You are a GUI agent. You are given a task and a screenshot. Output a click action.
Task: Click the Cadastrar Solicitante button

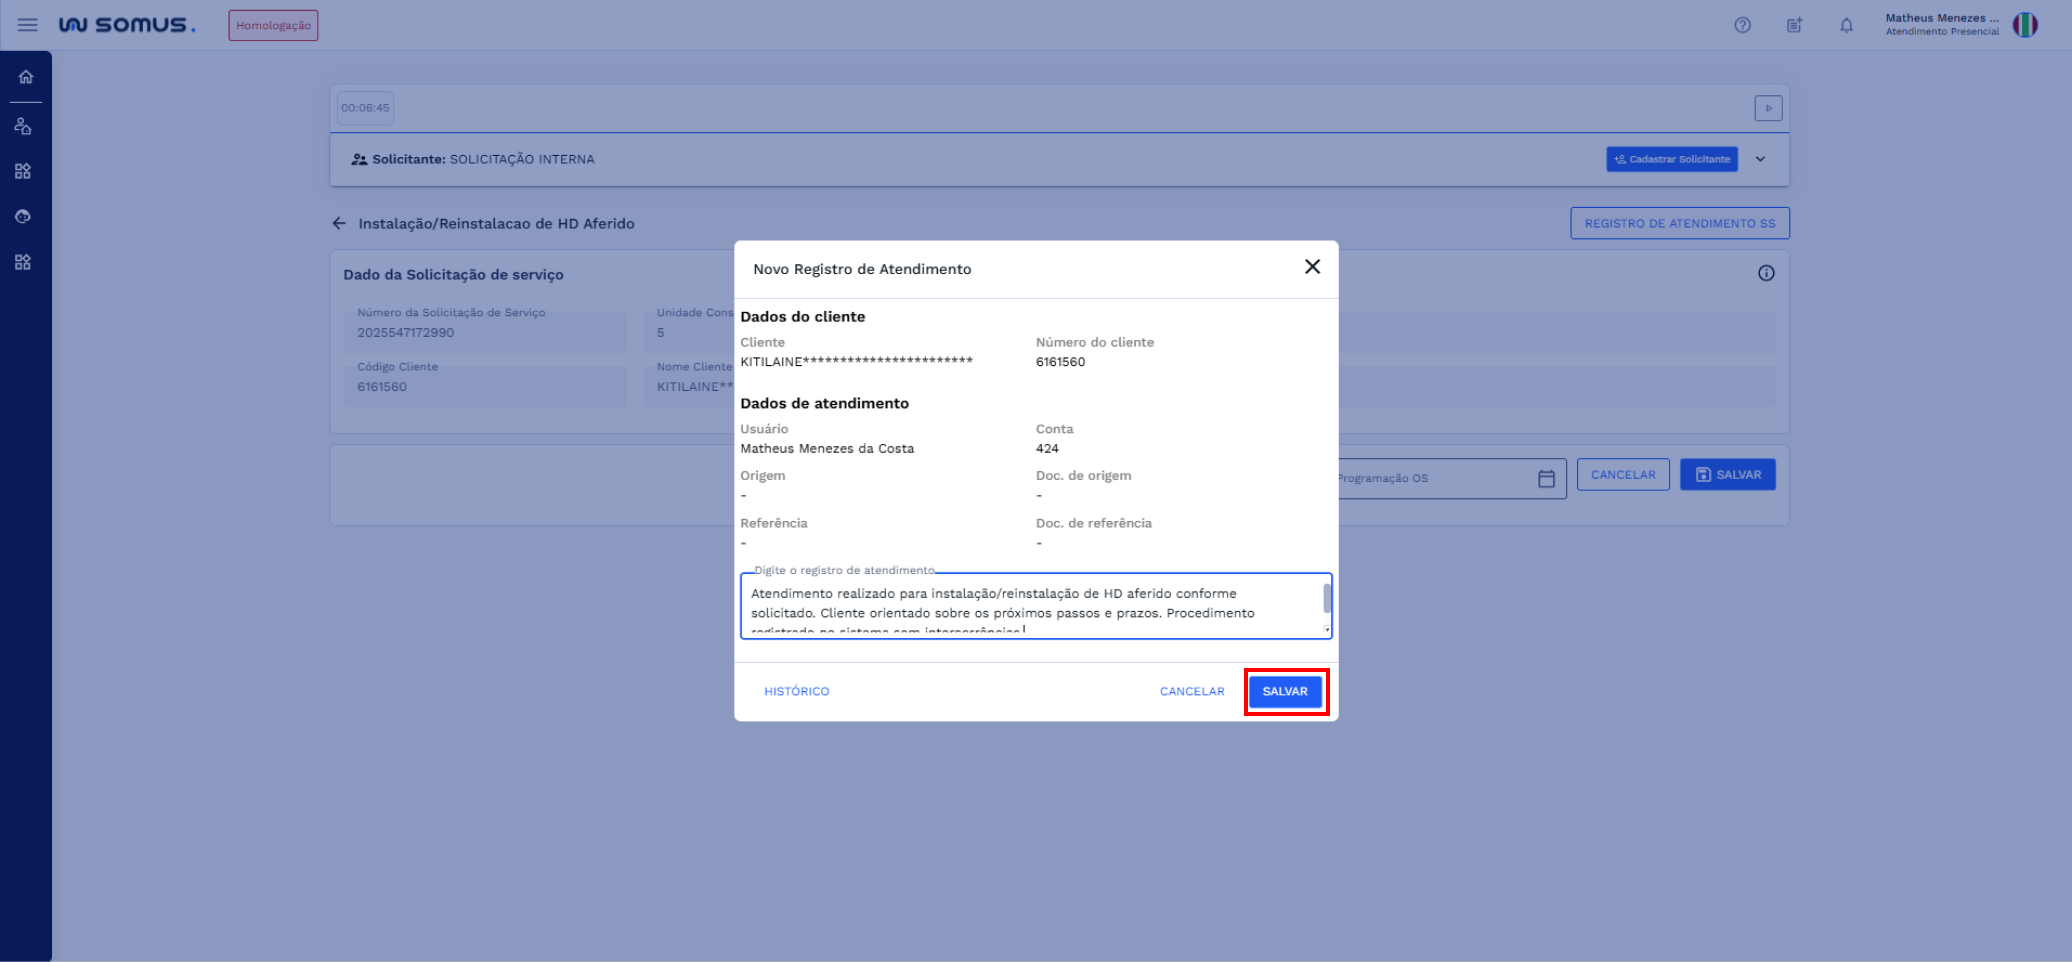click(x=1671, y=159)
